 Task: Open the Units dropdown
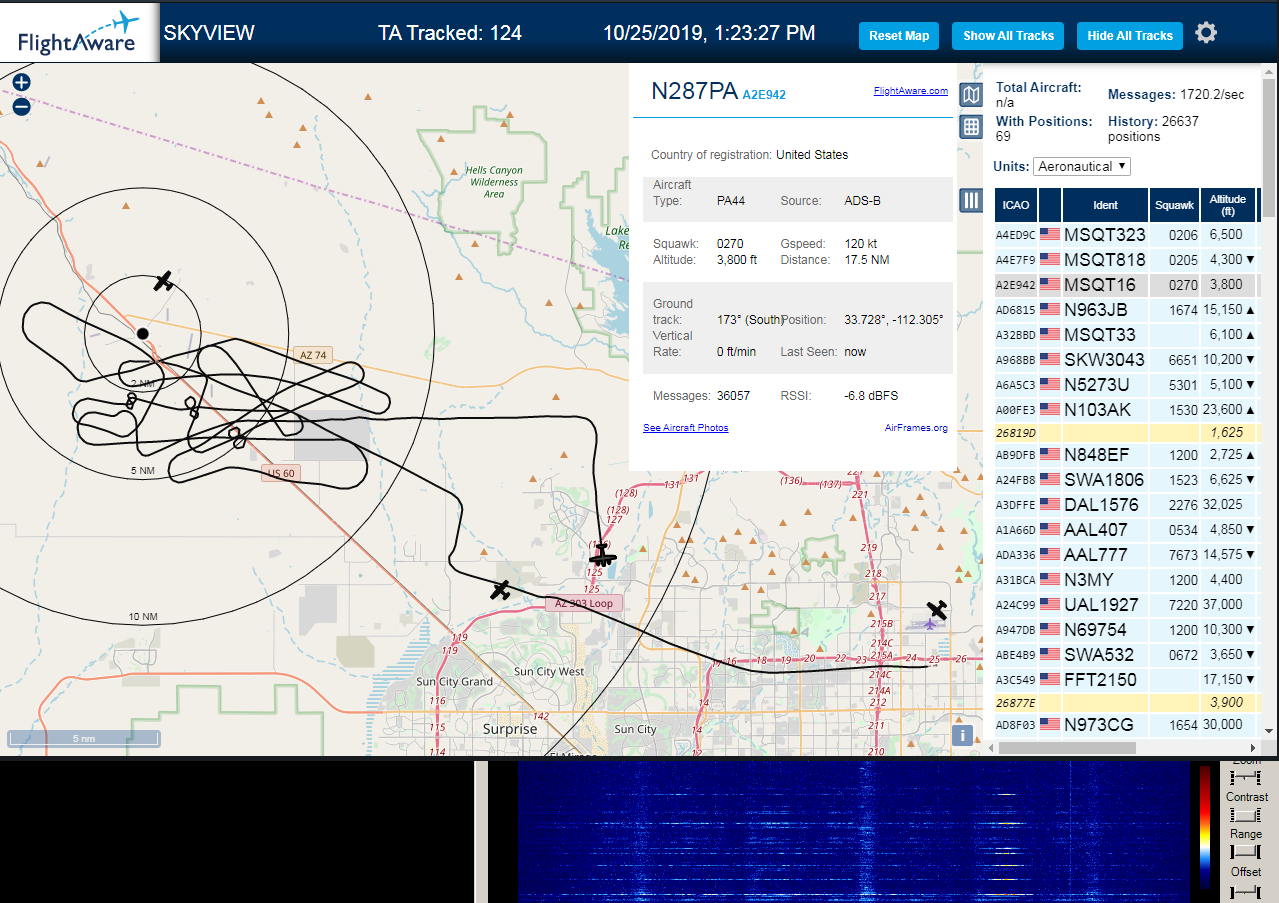pos(1082,166)
